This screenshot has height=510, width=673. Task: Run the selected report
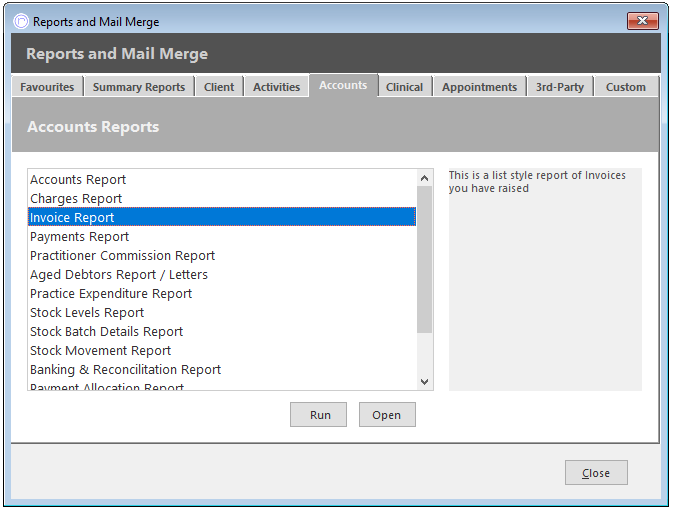[x=318, y=415]
